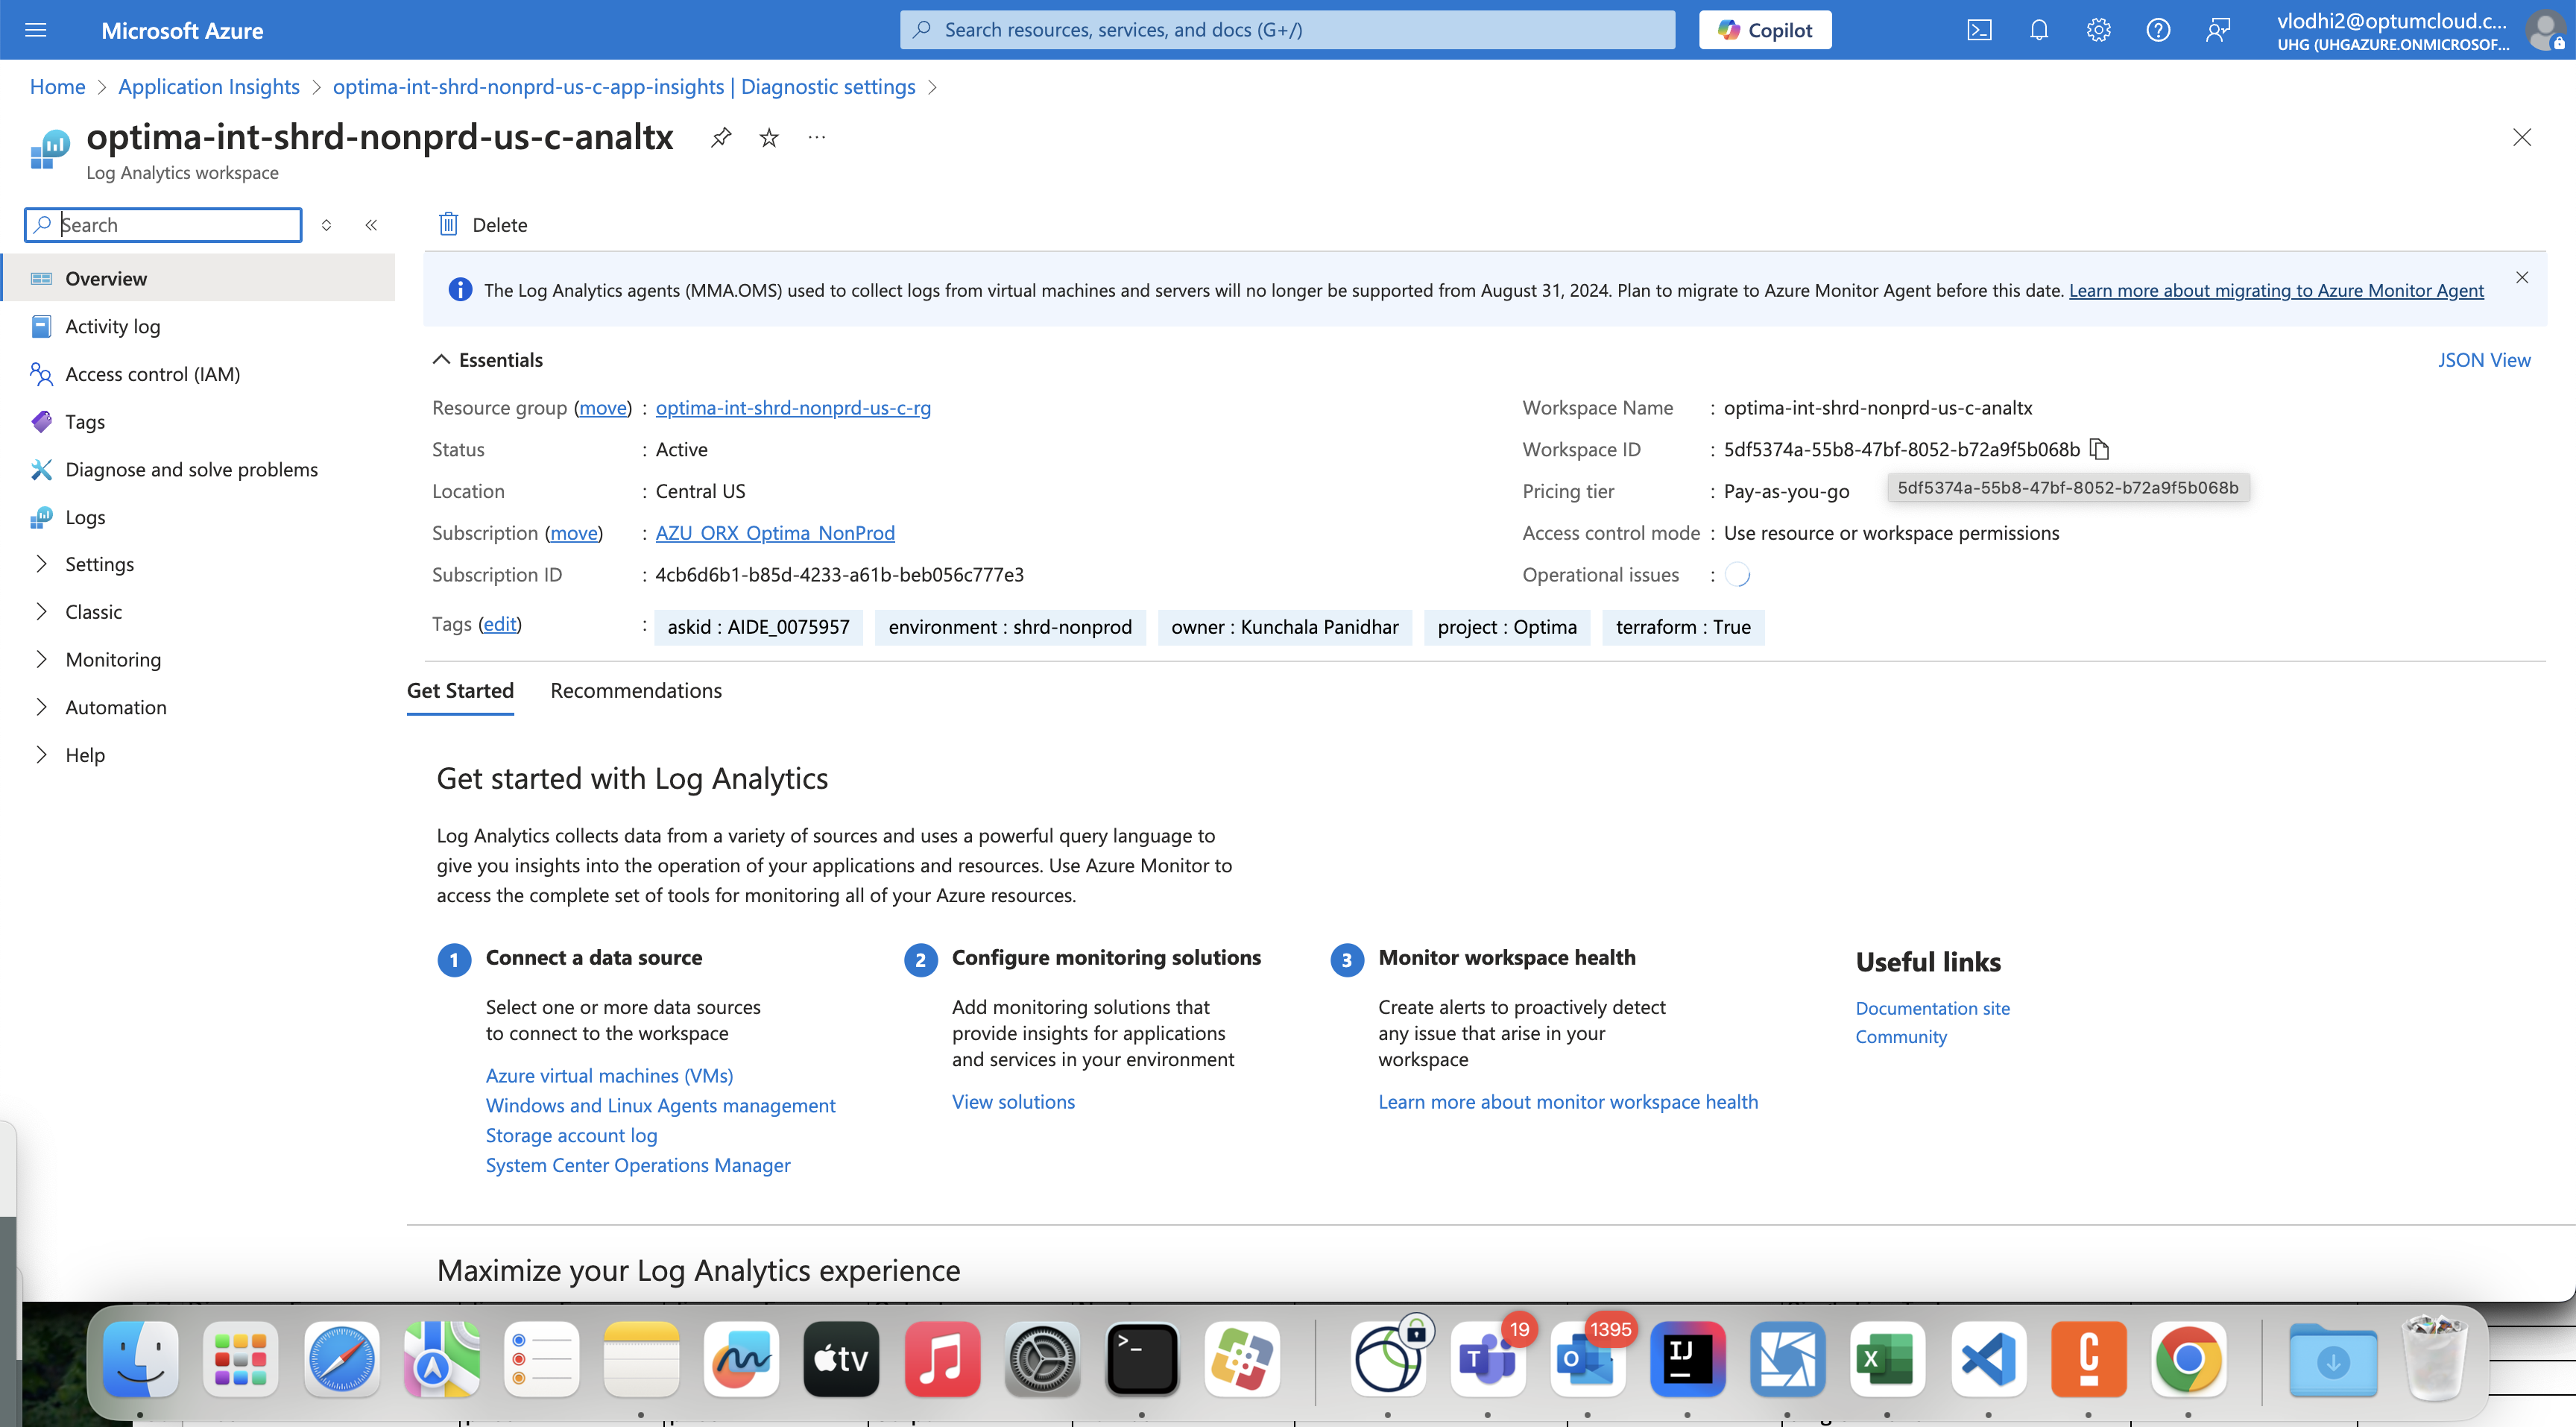The image size is (2576, 1427).
Task: Open the notifications bell
Action: (x=2039, y=30)
